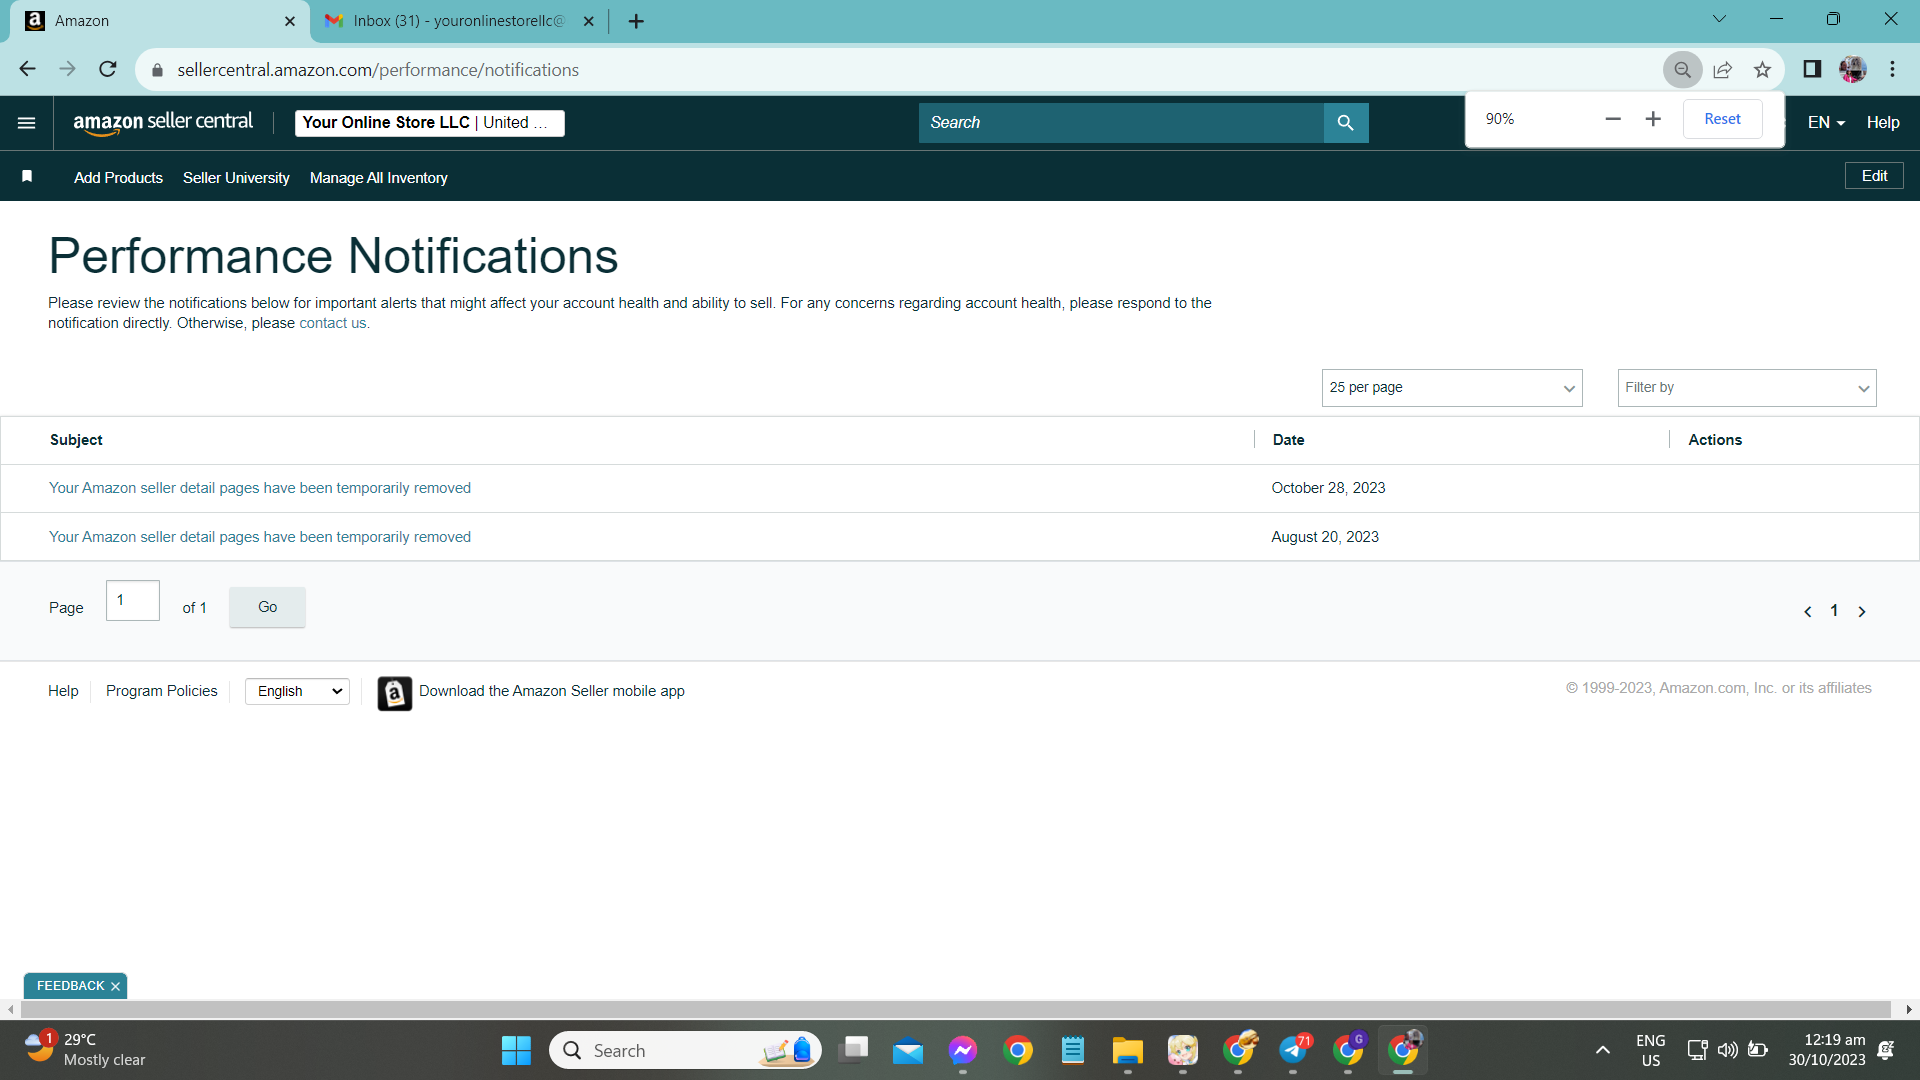Image resolution: width=1920 pixels, height=1080 pixels.
Task: Click the Edit button in nav bar
Action: (x=1874, y=176)
